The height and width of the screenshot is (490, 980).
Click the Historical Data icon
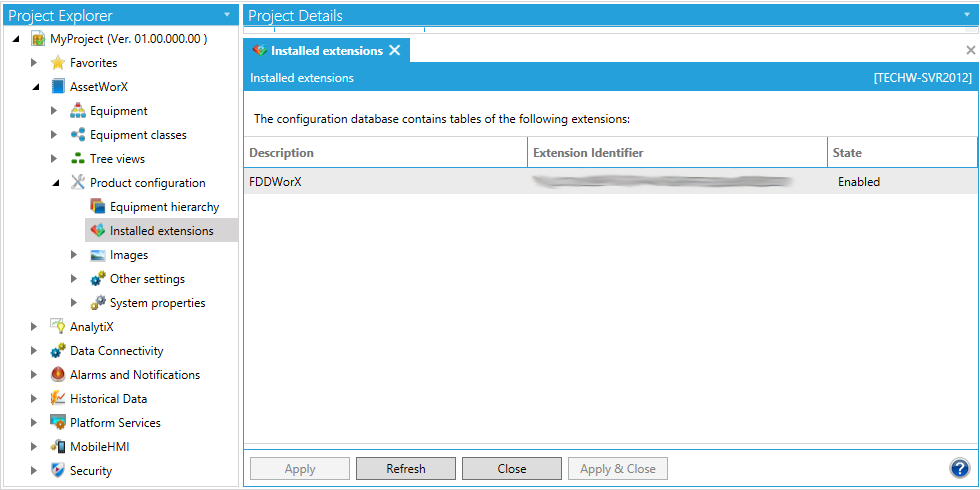tap(58, 399)
